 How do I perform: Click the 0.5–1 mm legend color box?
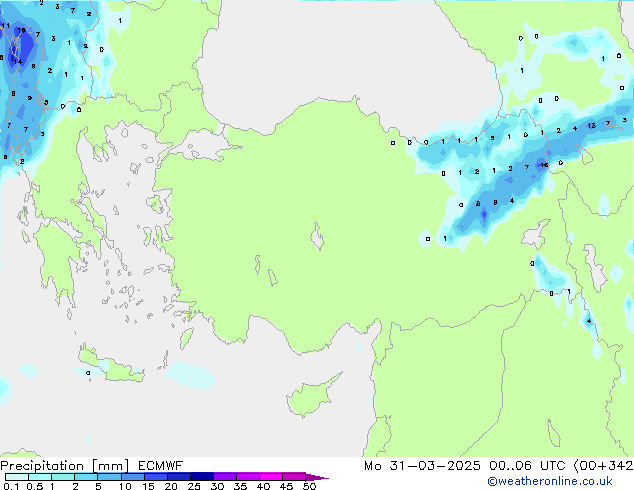40,477
